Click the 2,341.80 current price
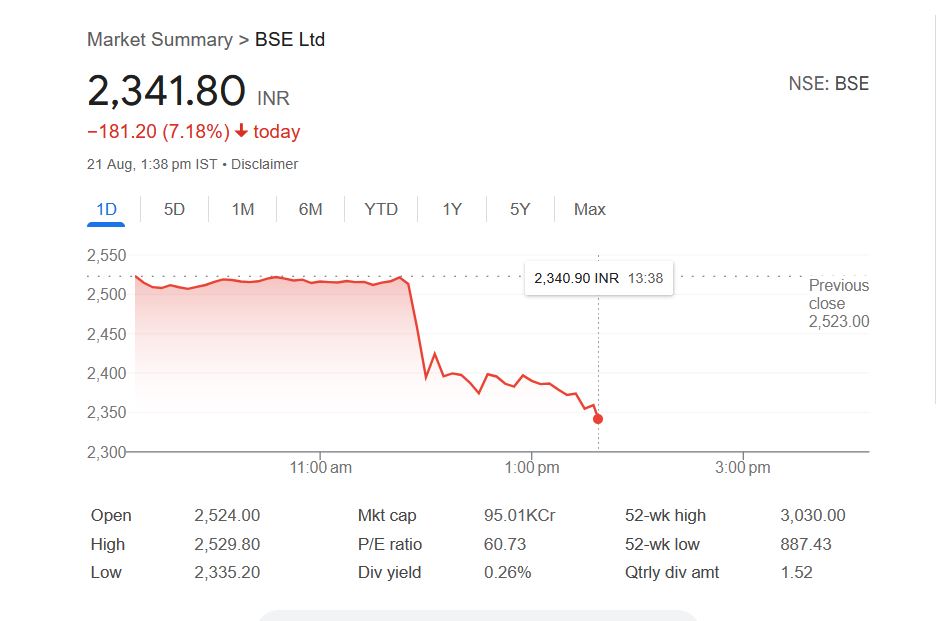 tap(166, 91)
